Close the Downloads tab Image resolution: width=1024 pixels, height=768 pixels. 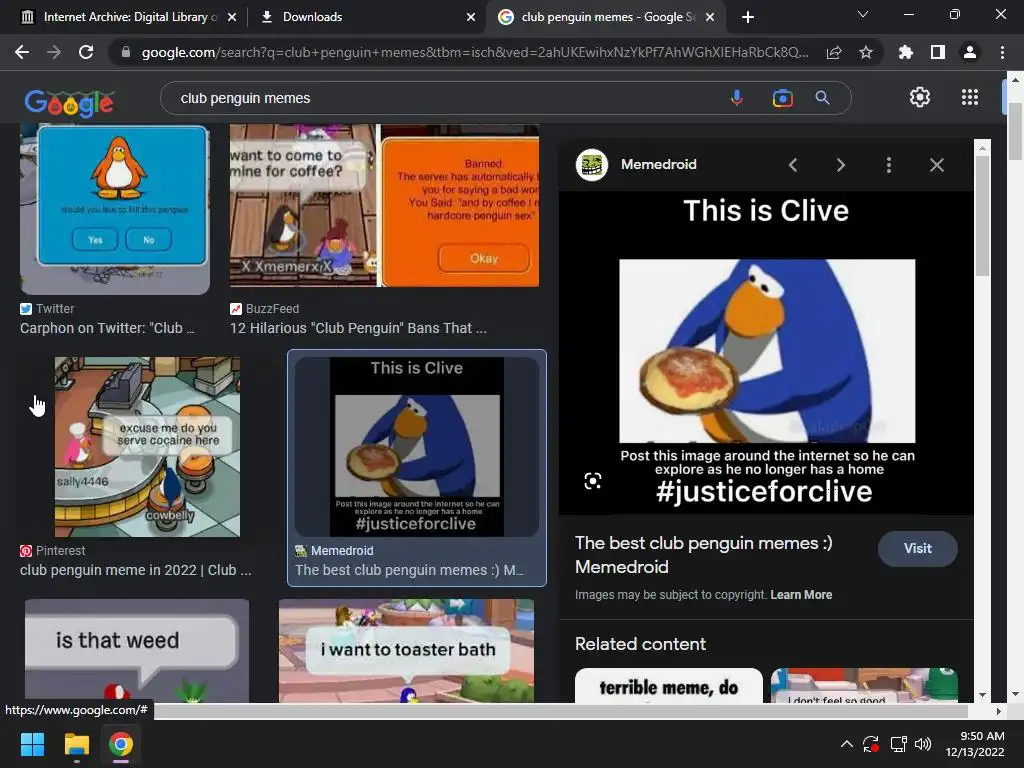(x=471, y=17)
